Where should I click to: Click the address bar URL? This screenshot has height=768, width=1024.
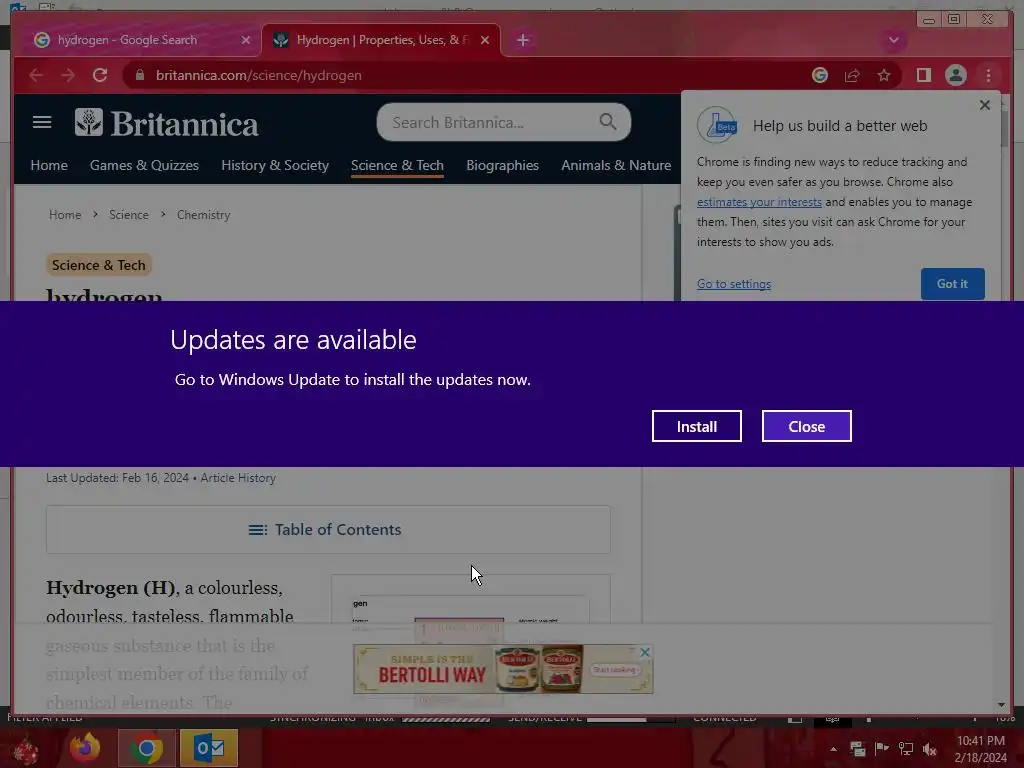259,75
